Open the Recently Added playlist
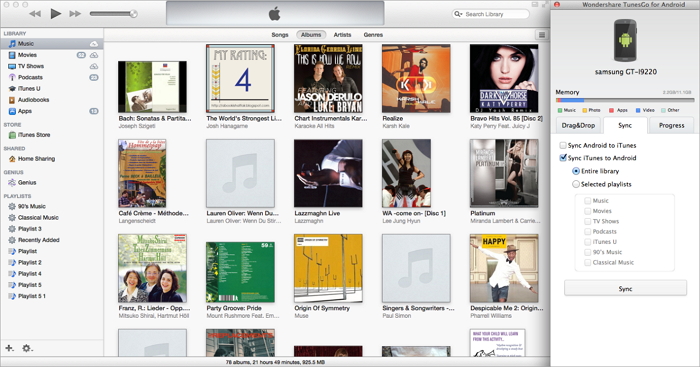The width and height of the screenshot is (700, 367). pos(51,240)
